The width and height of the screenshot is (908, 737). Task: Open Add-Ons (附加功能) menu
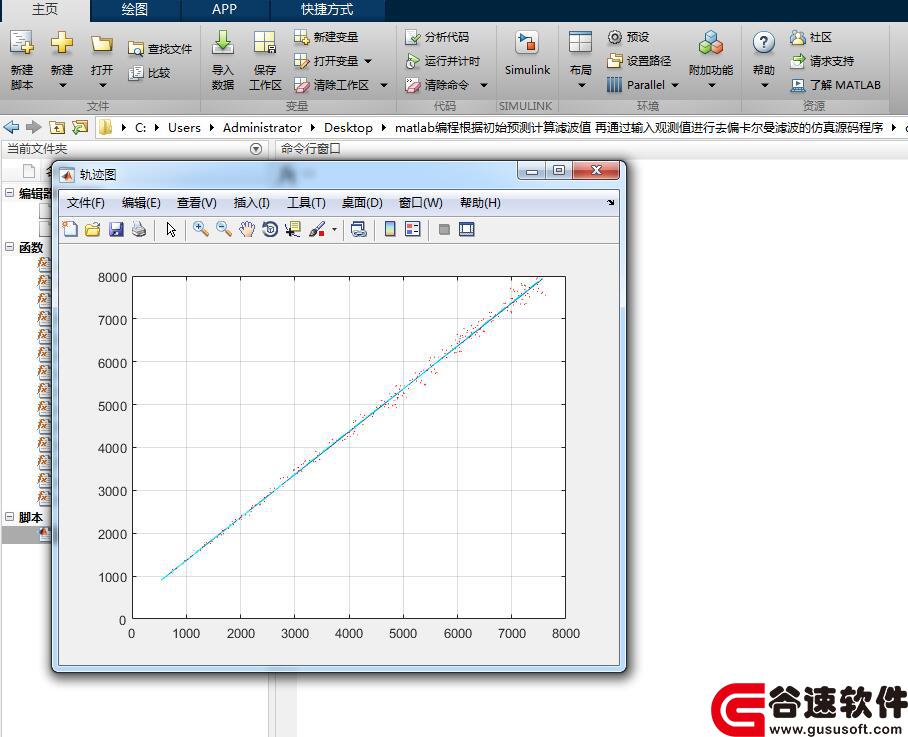711,60
